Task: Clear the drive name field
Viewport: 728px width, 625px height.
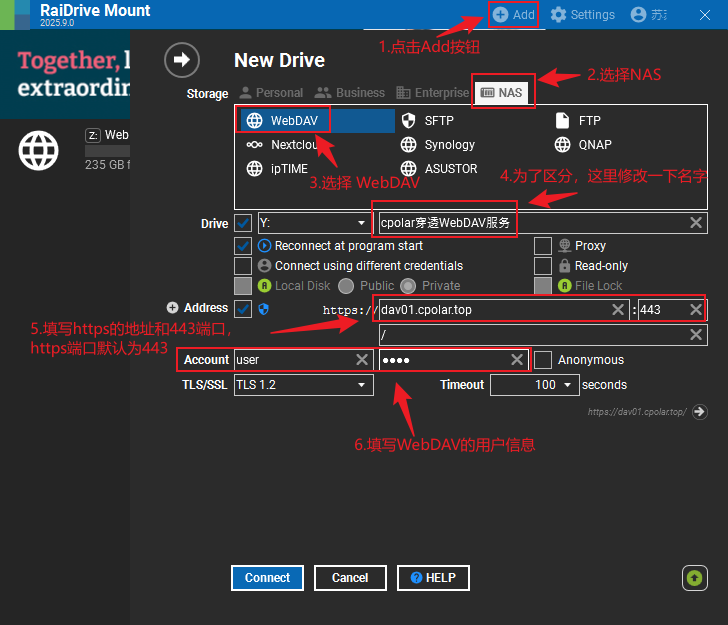Action: click(x=696, y=223)
